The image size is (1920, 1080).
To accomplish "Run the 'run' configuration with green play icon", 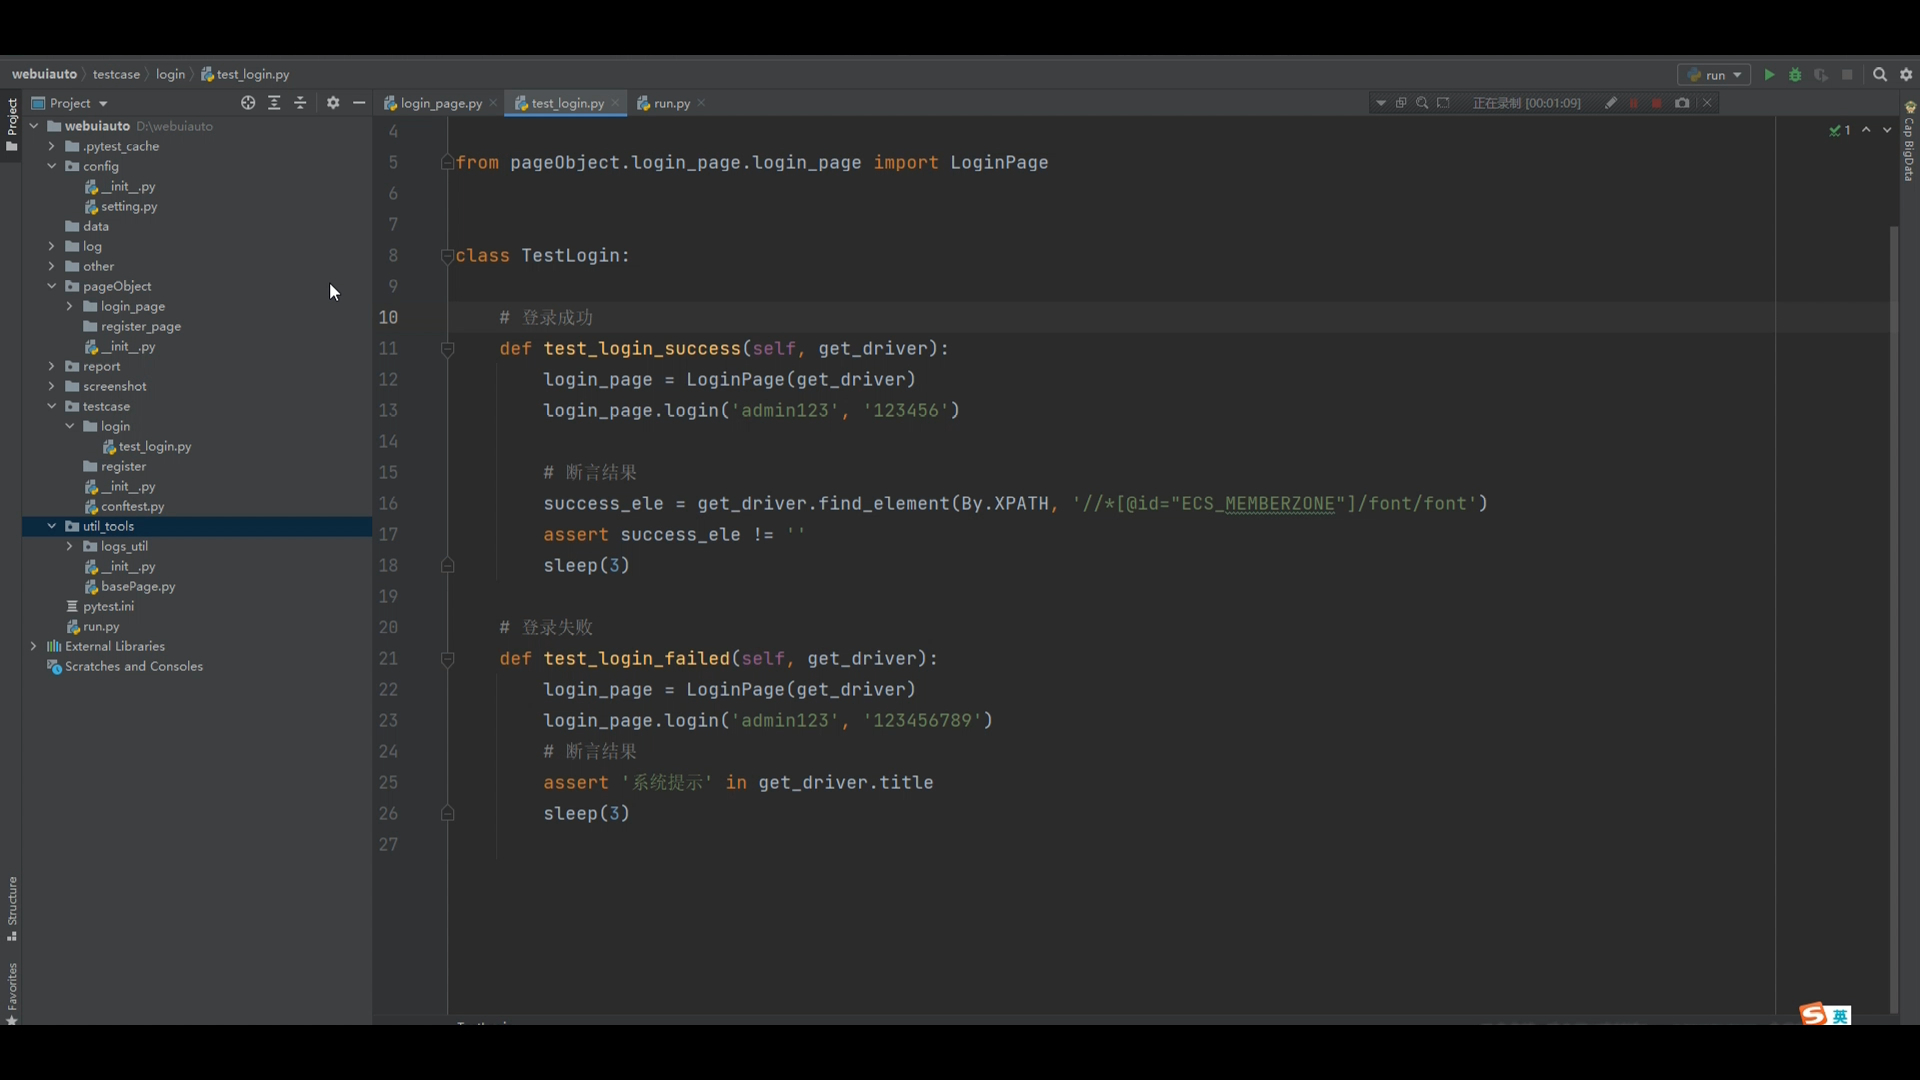I will tap(1769, 75).
